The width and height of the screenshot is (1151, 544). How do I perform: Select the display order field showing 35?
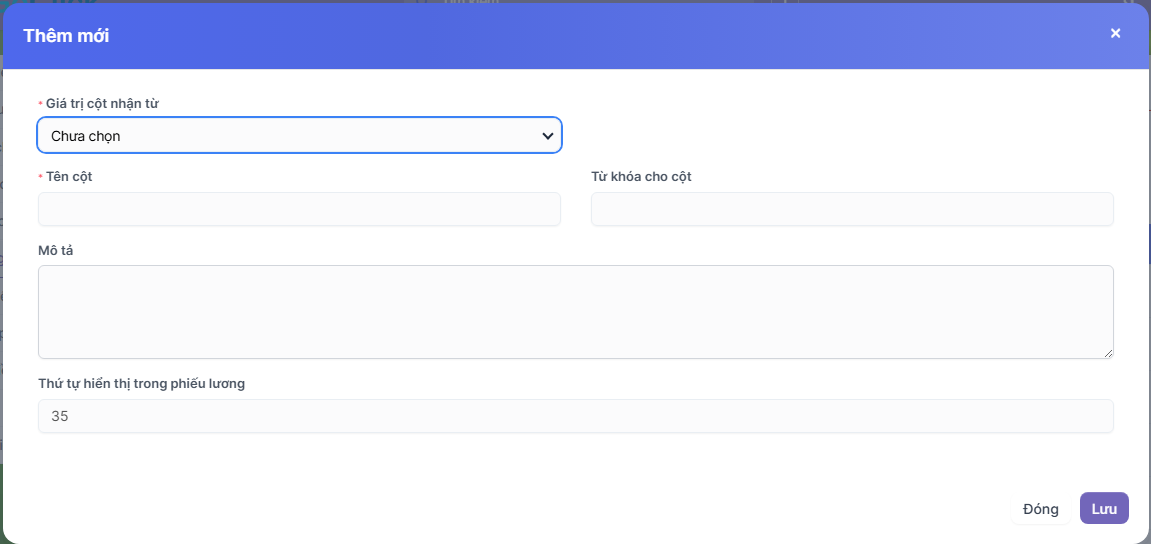point(575,416)
